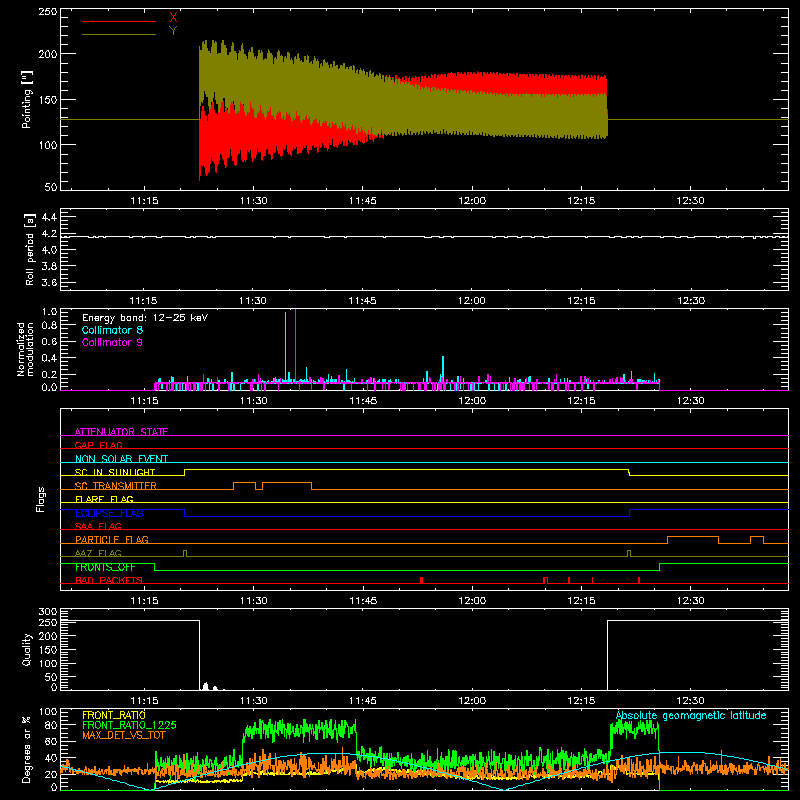Click the first PARTICLE_FLAG raised pulse after 12:25
The width and height of the screenshot is (800, 800).
(x=693, y=540)
